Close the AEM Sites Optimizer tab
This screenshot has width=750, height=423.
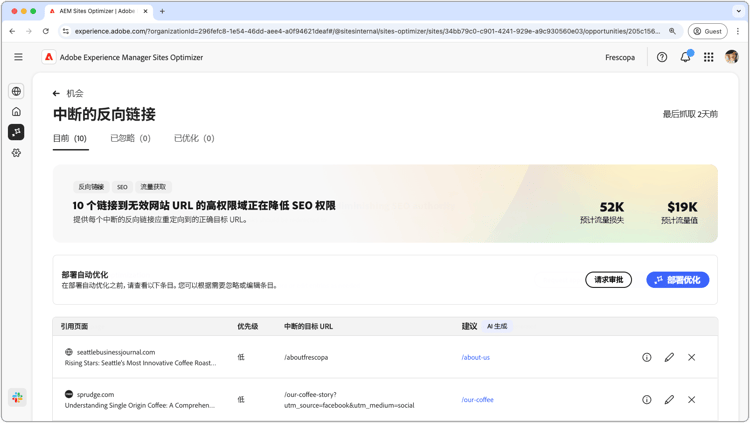[x=145, y=11]
